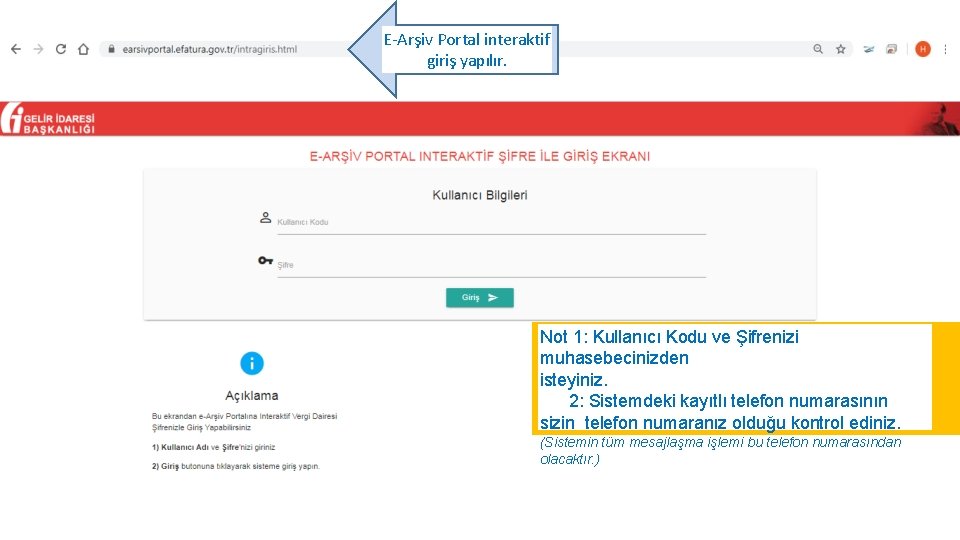Click the E-ARŞİV PORTAL INTERAKTİF ŞİFRE page title

tap(479, 156)
